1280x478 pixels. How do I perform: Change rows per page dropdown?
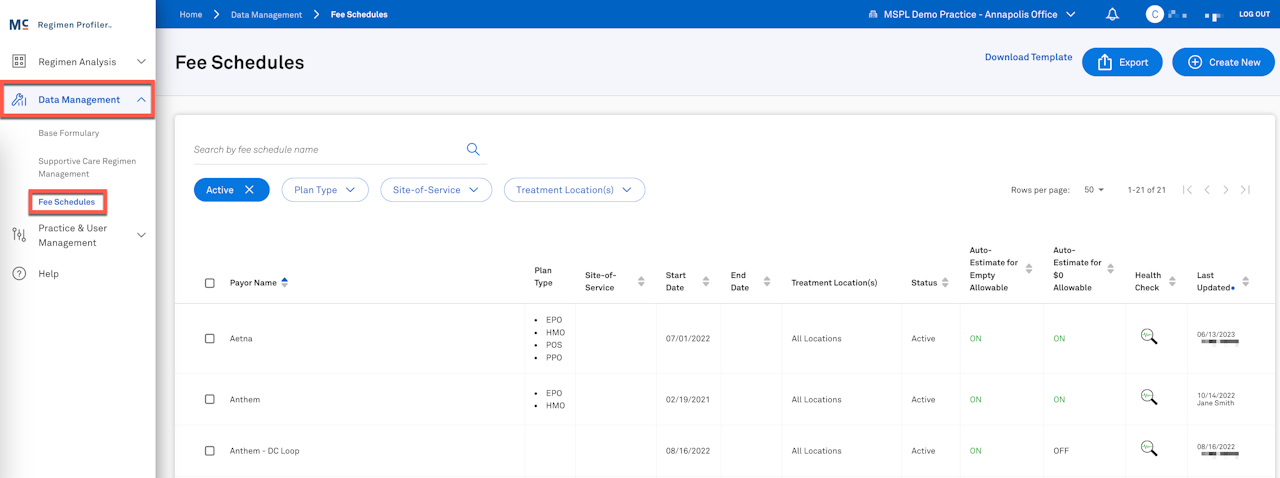1093,190
